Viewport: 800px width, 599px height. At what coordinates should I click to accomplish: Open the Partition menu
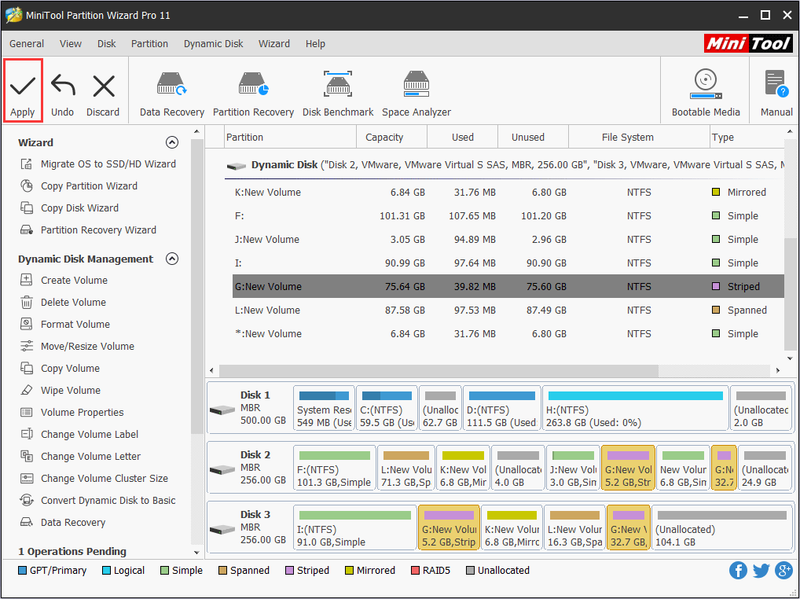149,44
